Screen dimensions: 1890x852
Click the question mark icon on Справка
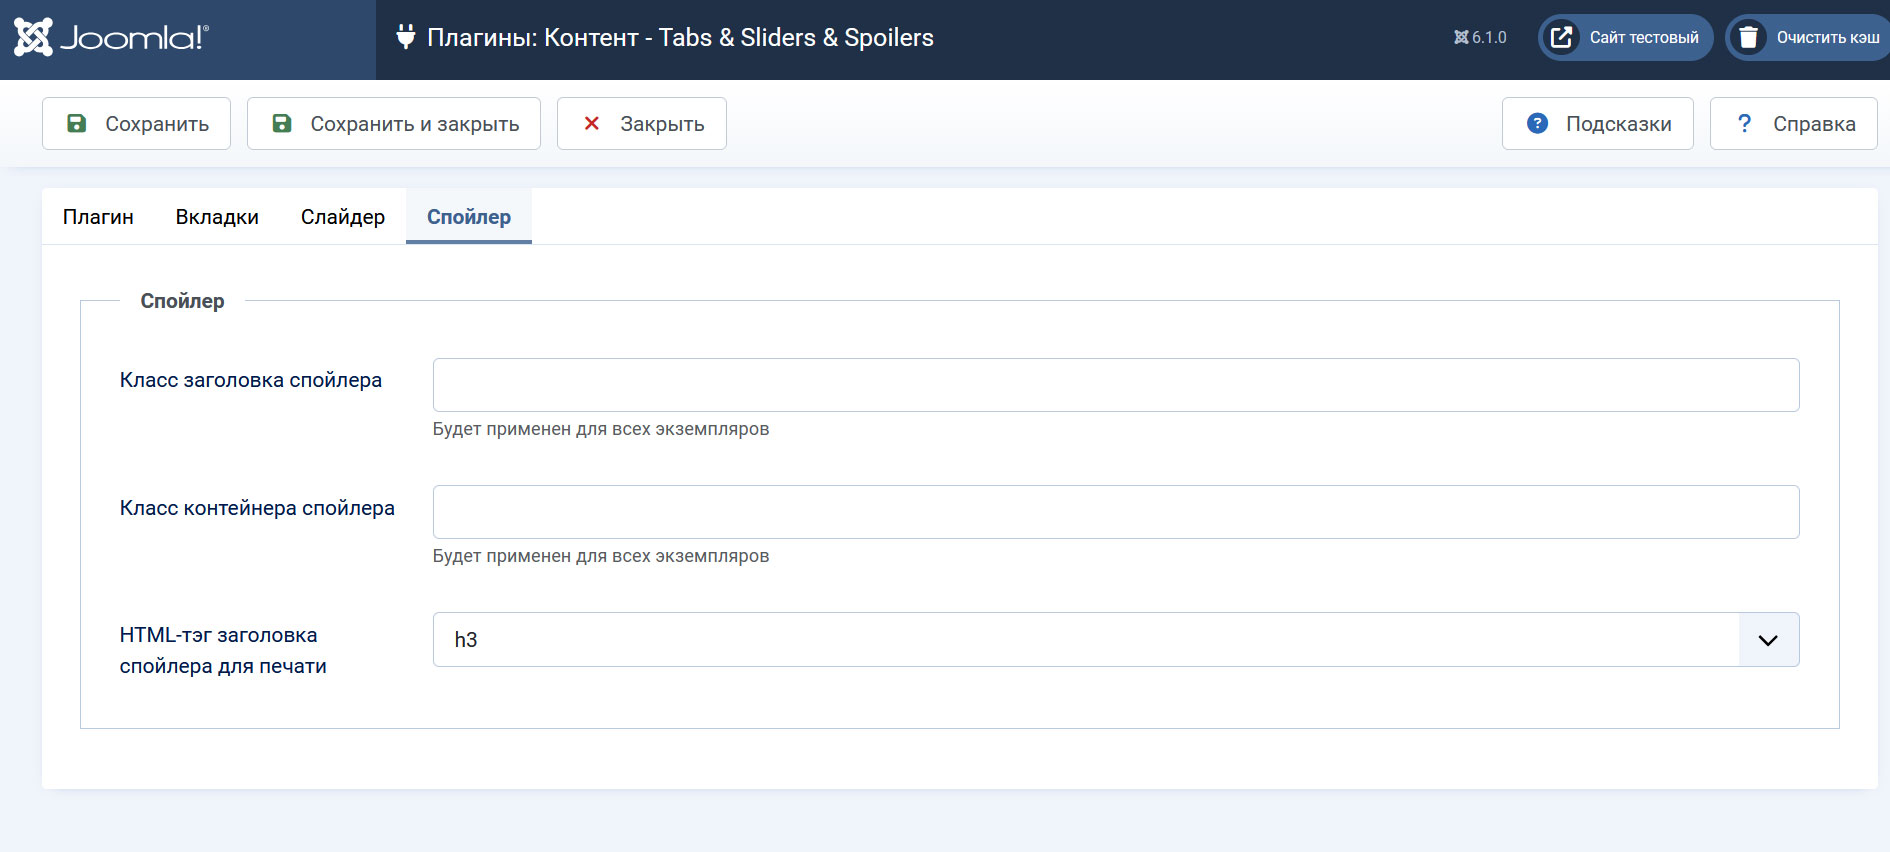pos(1745,123)
